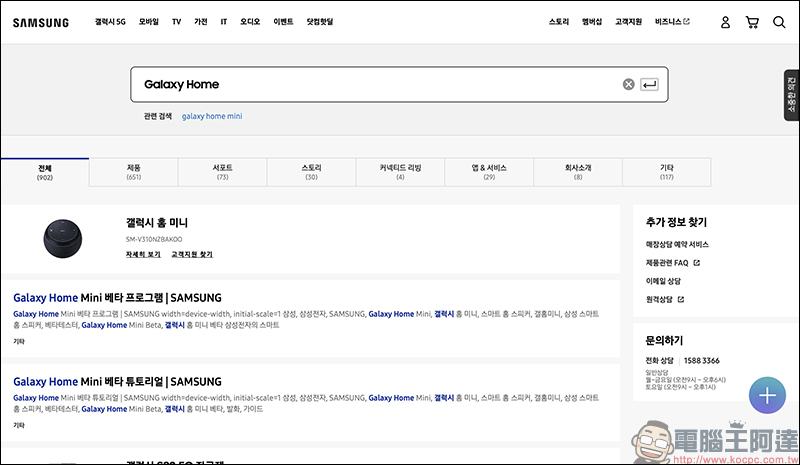Switch to the 기타 (117) tab
The width and height of the screenshot is (800, 465).
[x=666, y=173]
